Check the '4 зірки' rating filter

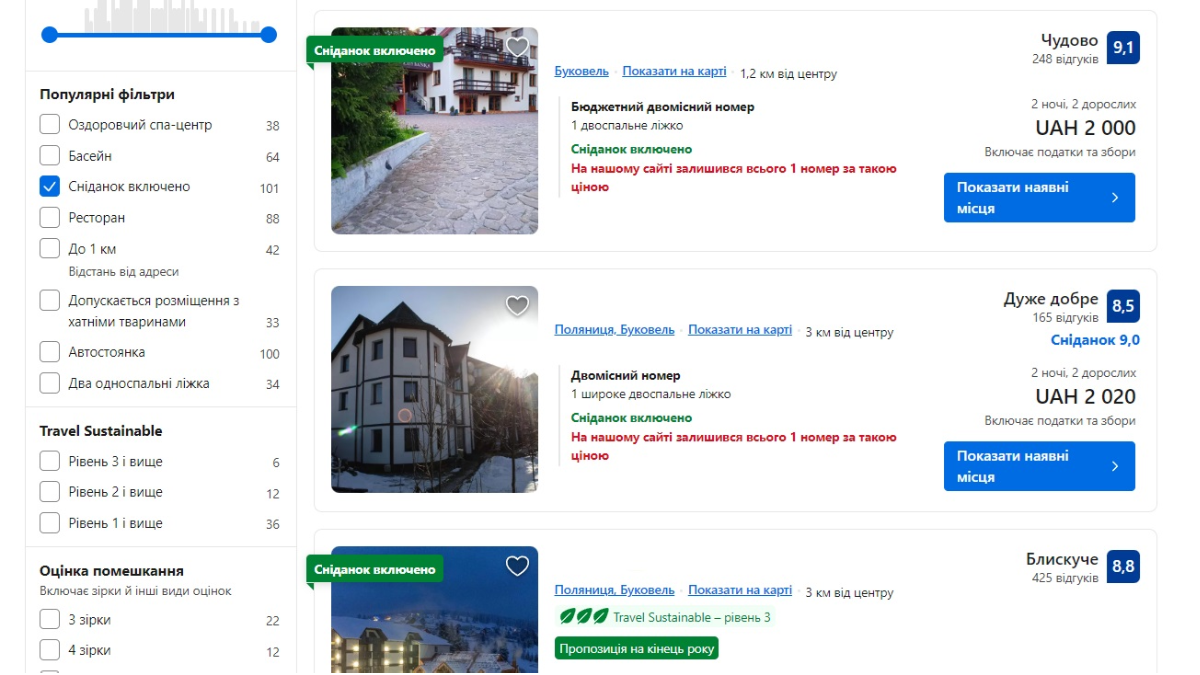pos(50,650)
